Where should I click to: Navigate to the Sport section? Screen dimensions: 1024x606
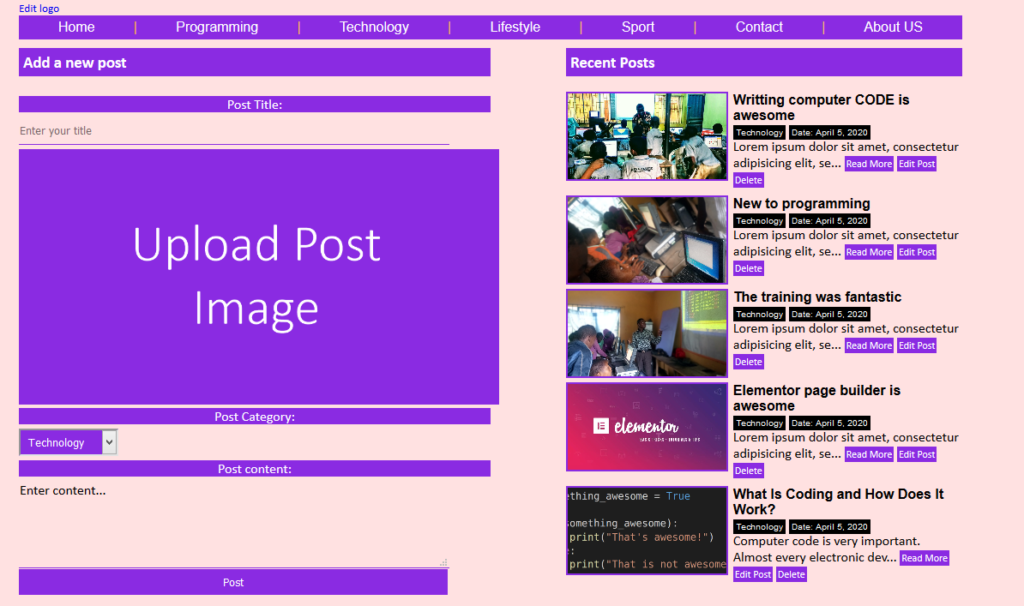click(637, 27)
